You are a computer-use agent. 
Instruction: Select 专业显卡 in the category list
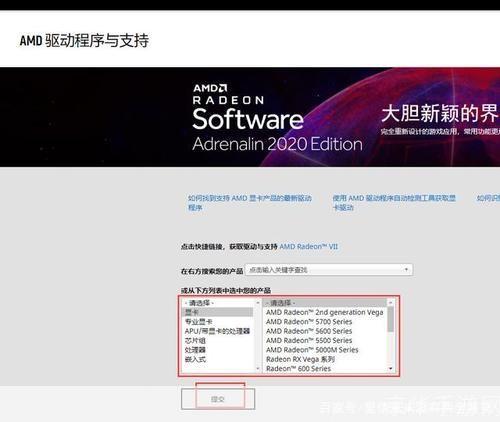pyautogui.click(x=217, y=322)
